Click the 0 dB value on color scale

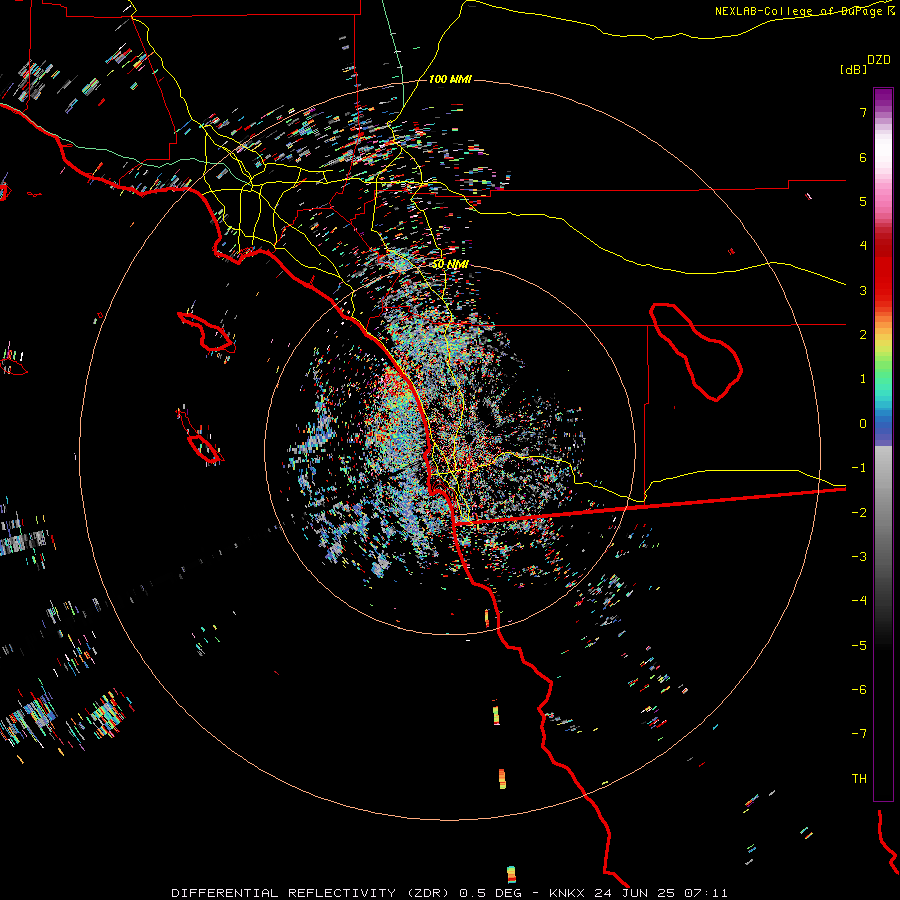pyautogui.click(x=863, y=424)
